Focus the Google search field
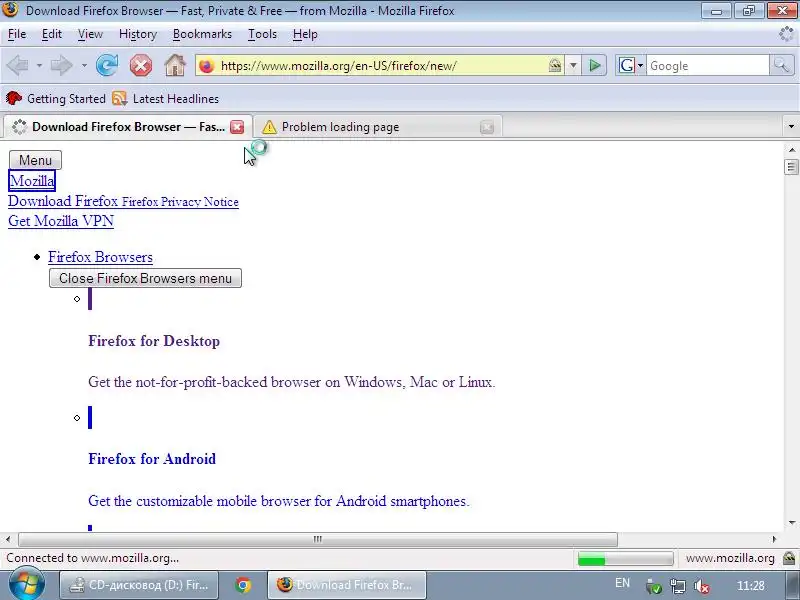This screenshot has width=800, height=600. pos(708,66)
